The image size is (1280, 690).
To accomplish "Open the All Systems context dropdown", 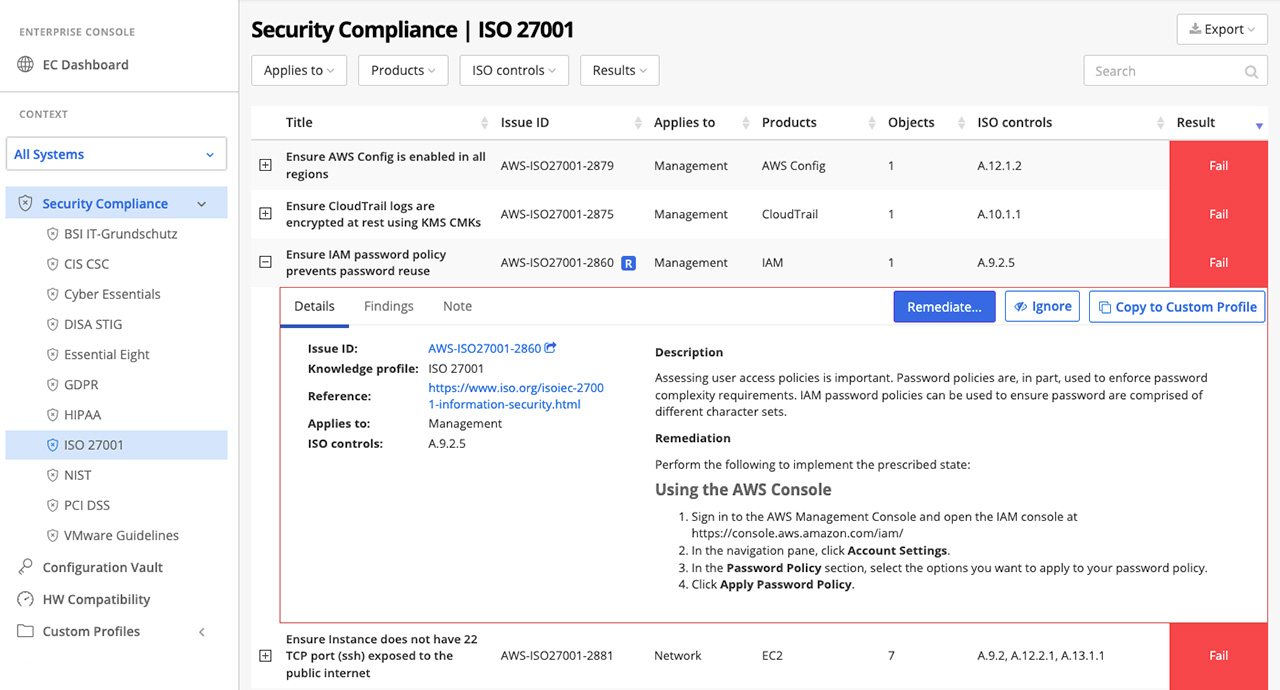I will (116, 155).
